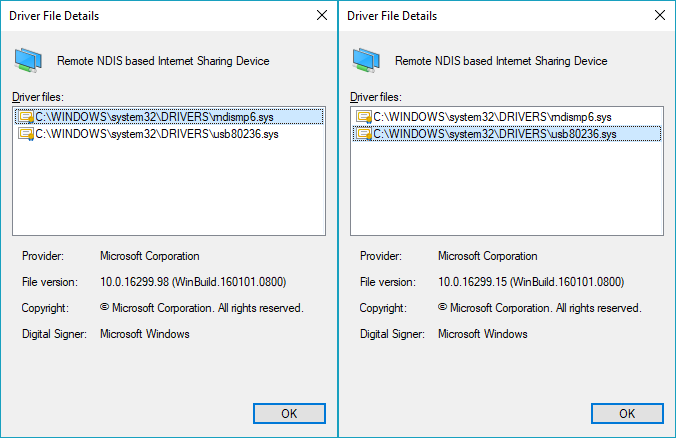This screenshot has height=438, width=676.
Task: Click the file version 10.0.16299.15 text
Action: 530,282
